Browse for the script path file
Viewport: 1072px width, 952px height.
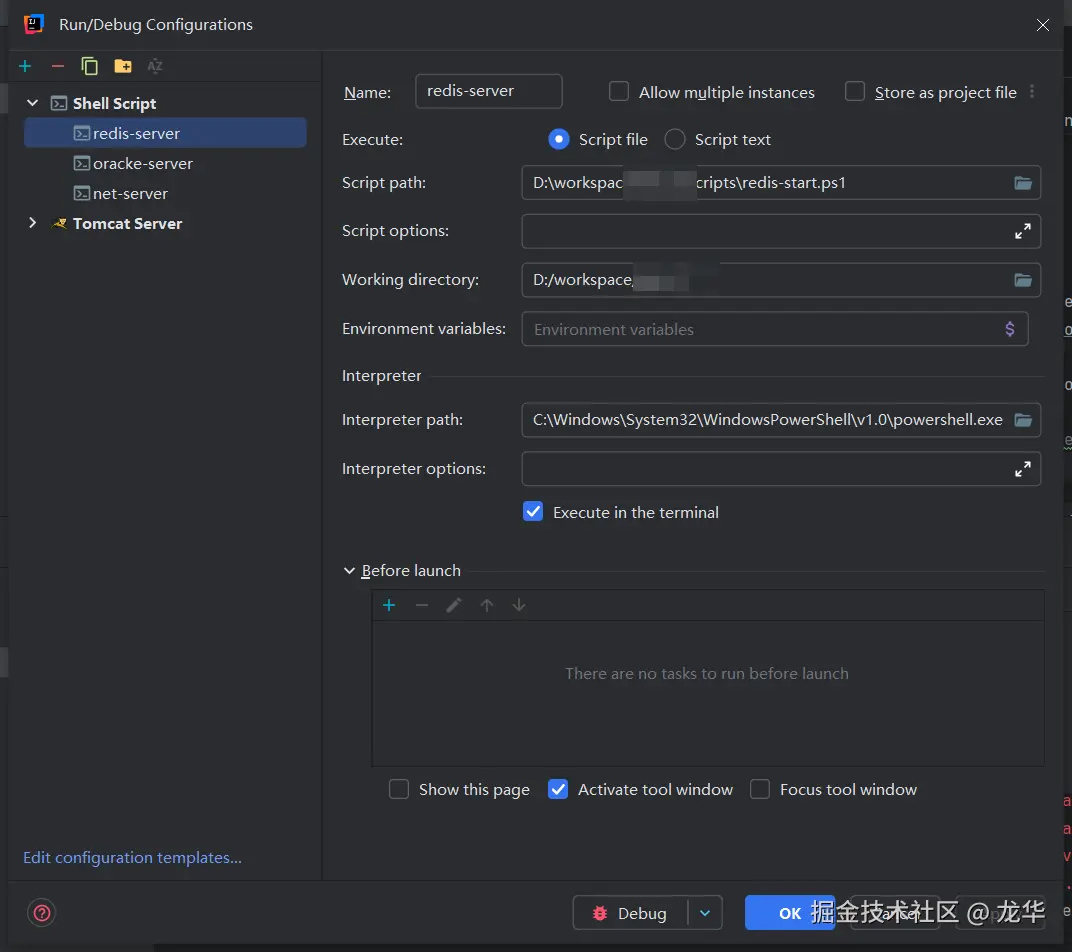(x=1023, y=183)
